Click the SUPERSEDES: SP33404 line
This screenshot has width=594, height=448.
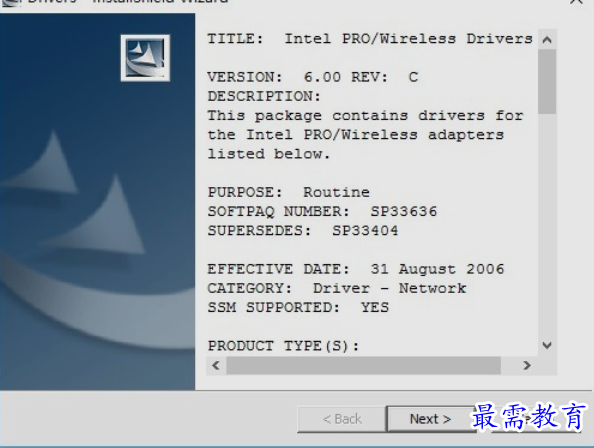(303, 231)
